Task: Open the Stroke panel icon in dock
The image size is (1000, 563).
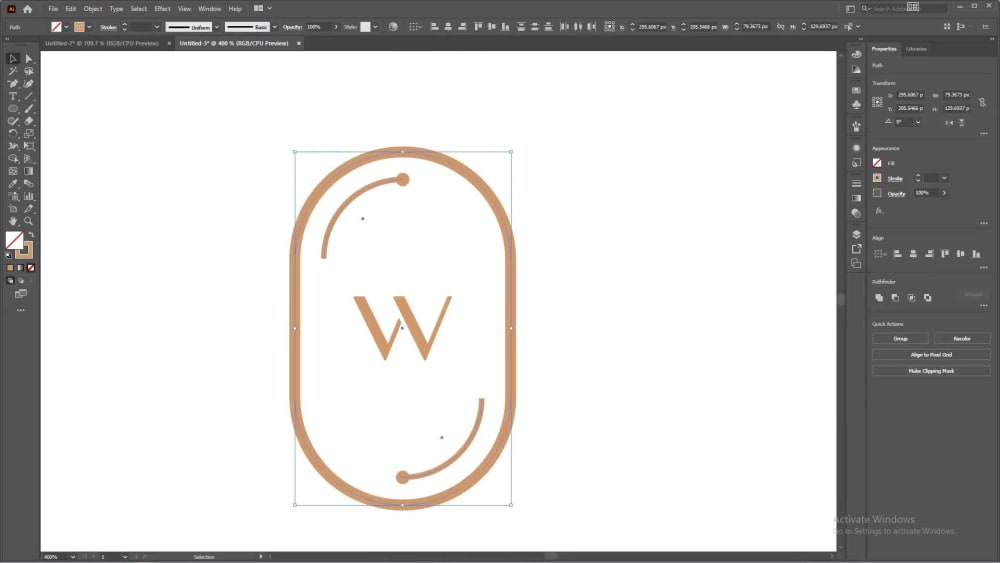Action: [857, 184]
